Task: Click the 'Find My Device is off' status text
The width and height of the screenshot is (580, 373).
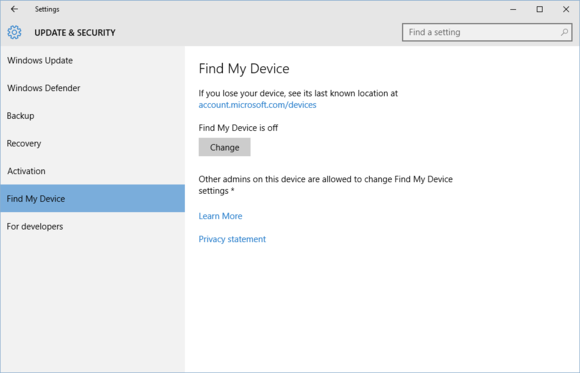Action: point(238,128)
